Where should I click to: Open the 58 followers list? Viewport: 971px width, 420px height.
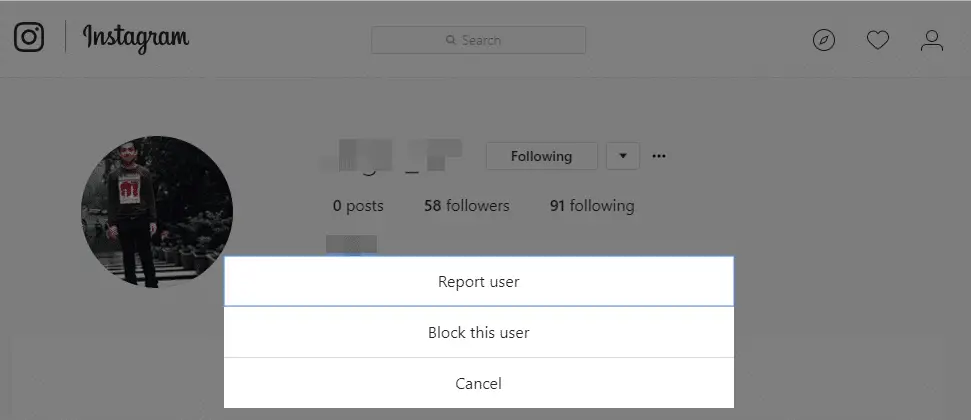click(466, 206)
